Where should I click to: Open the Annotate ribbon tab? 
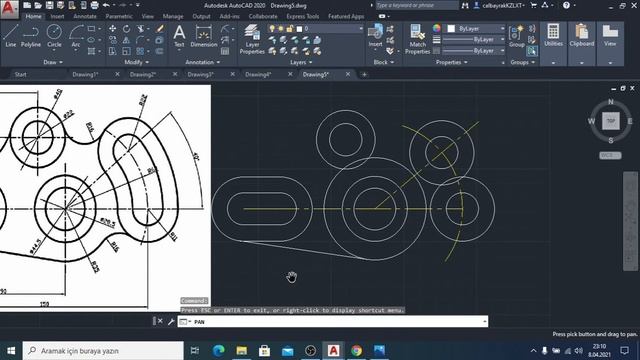[x=85, y=16]
